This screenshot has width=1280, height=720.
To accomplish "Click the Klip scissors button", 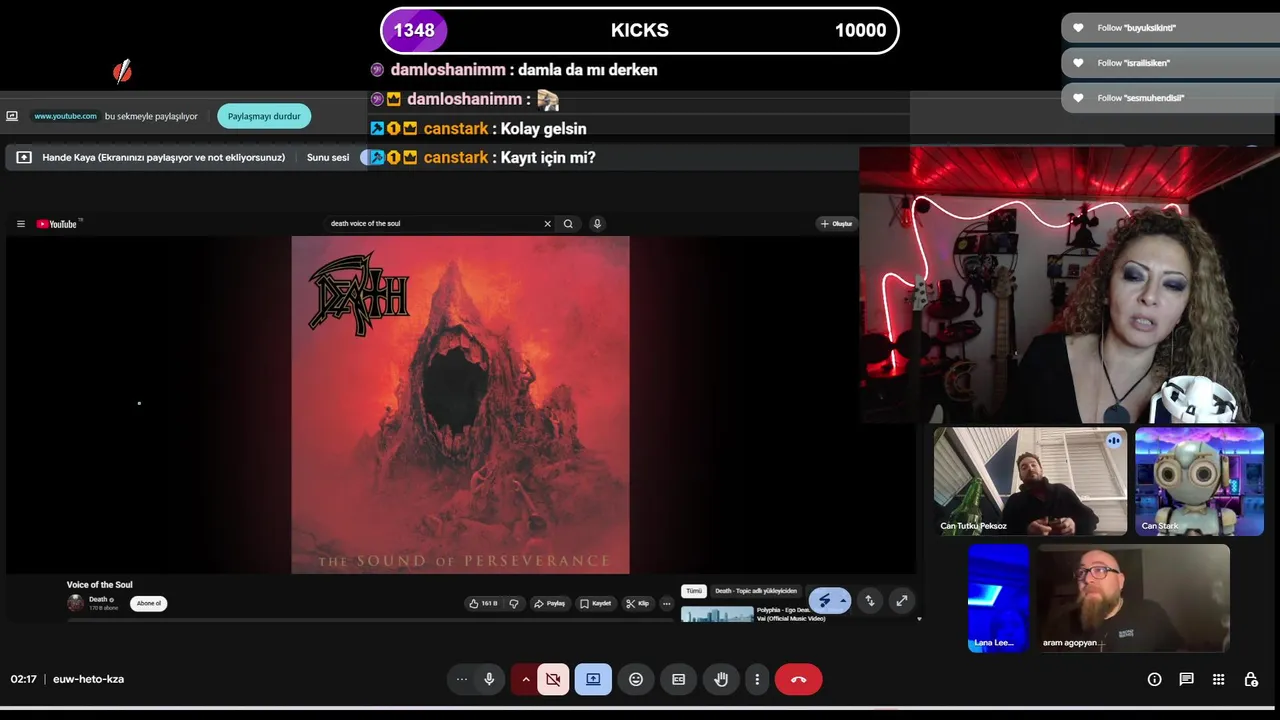I will 638,603.
